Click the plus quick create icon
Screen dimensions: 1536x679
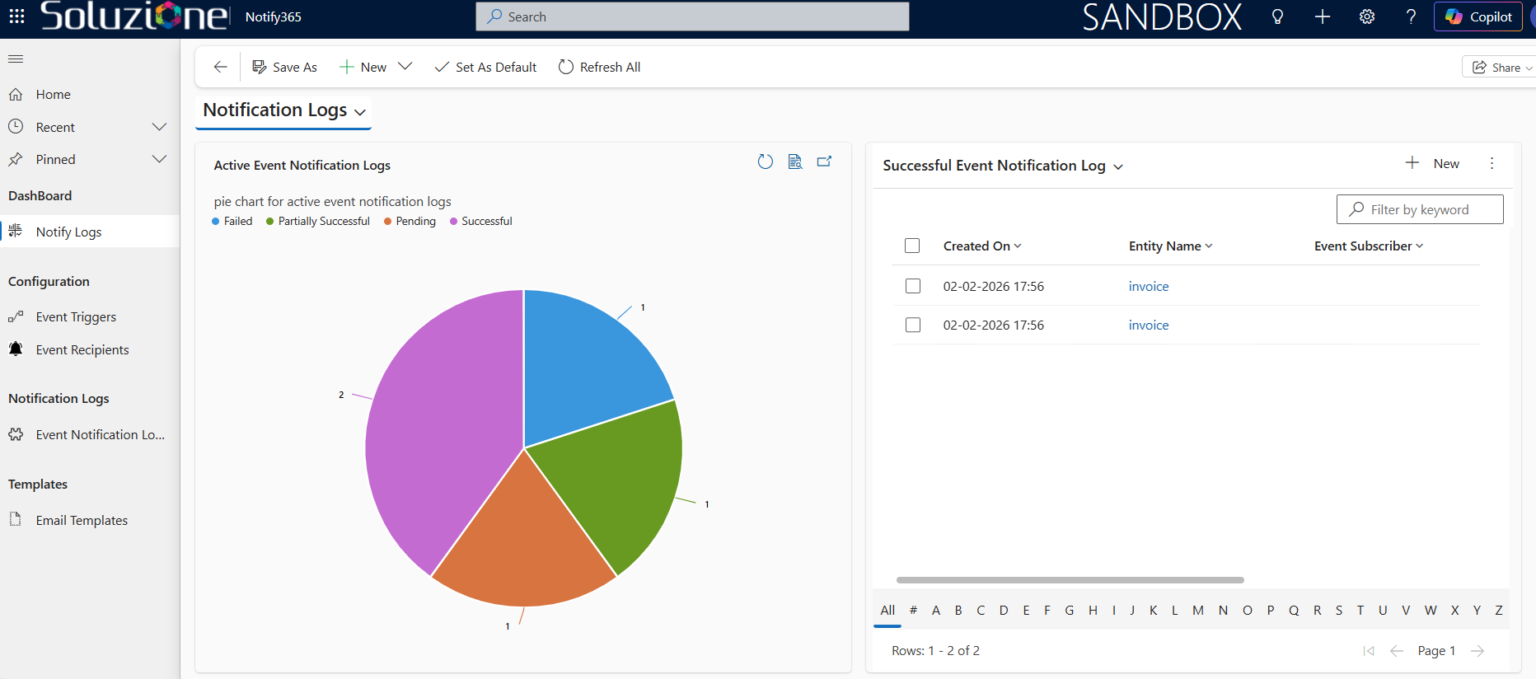(x=1322, y=17)
